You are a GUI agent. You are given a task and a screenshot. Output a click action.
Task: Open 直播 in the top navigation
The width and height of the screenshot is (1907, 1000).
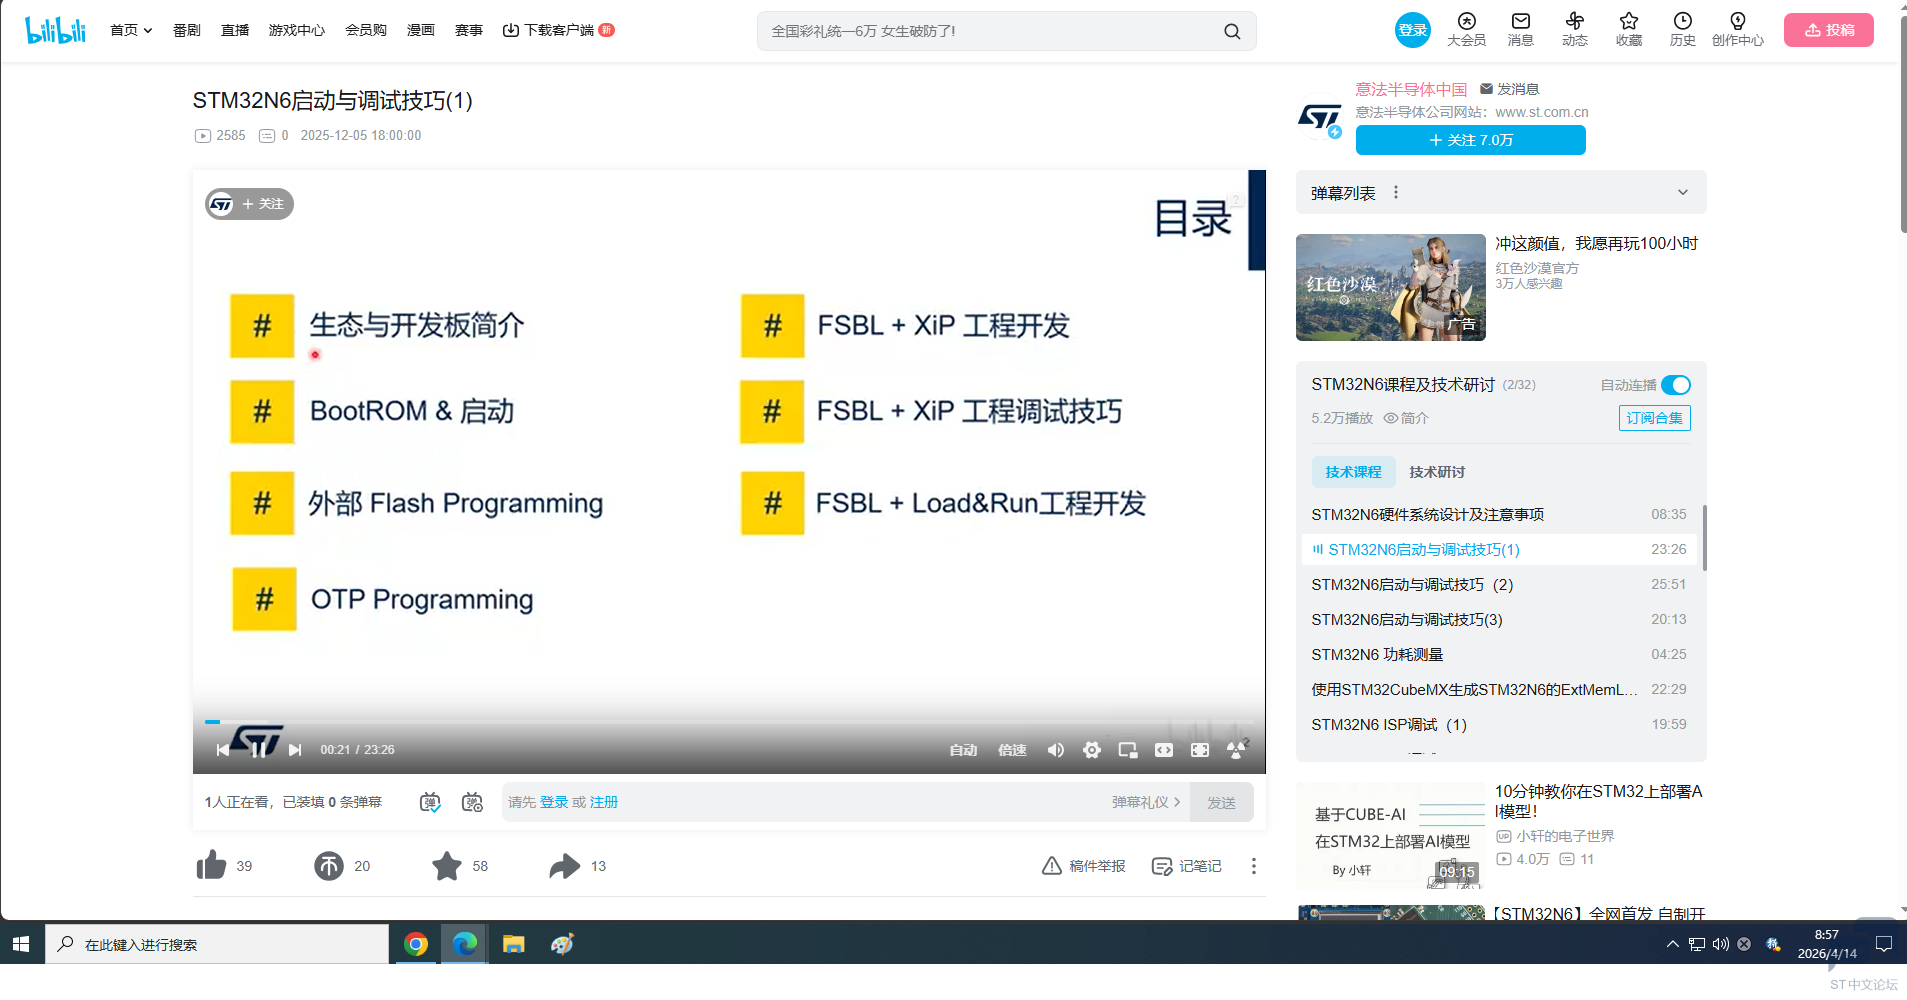(235, 30)
